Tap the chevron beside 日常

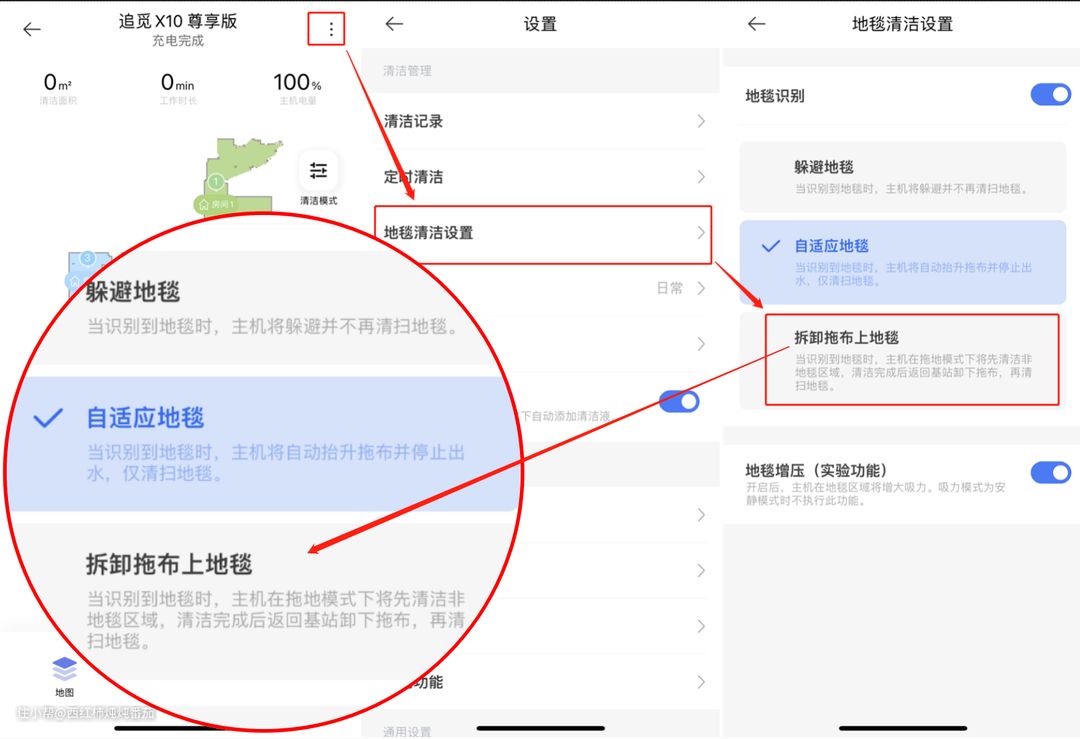[x=701, y=288]
